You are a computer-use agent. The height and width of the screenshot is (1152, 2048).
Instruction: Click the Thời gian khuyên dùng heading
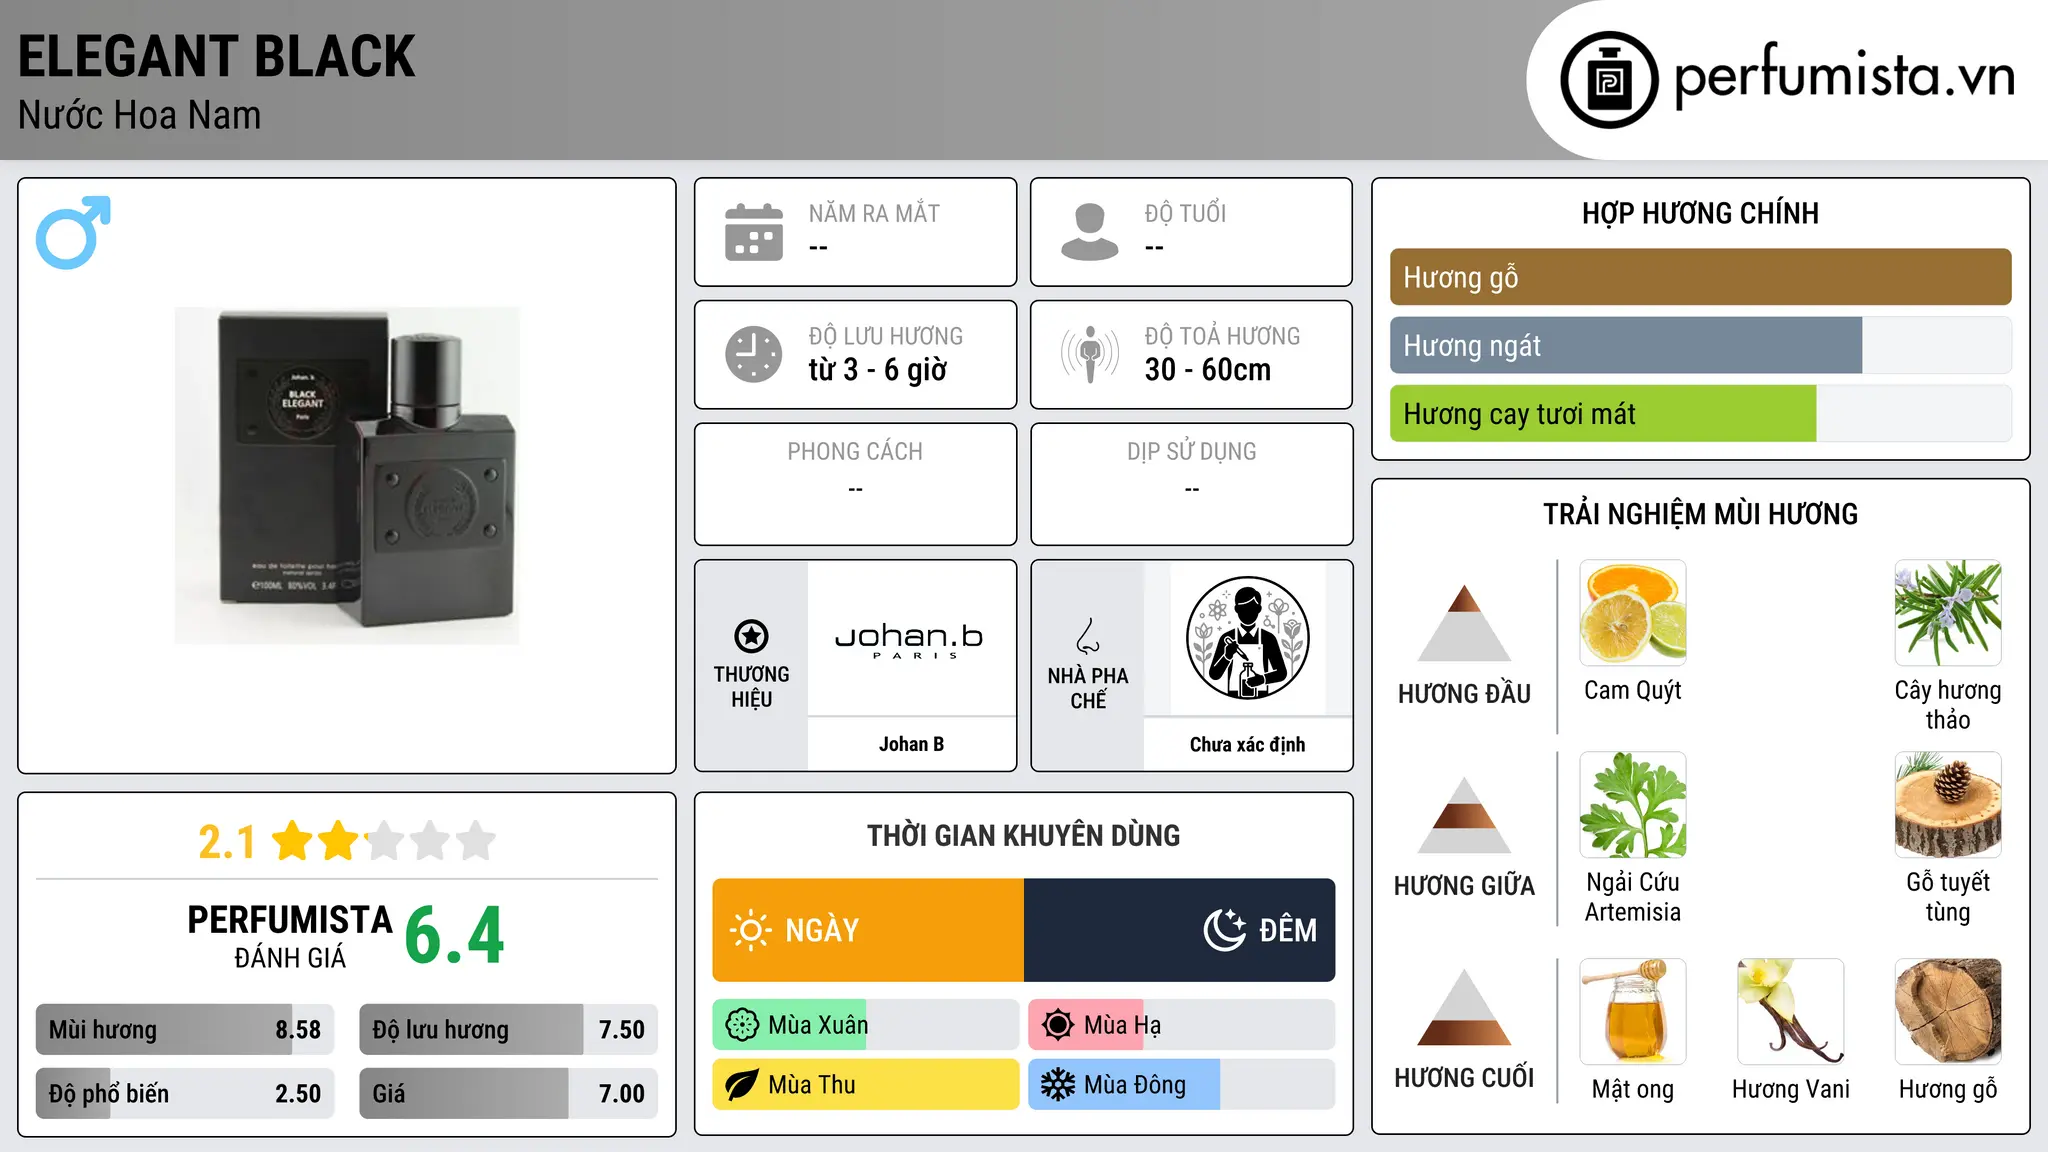tap(1023, 836)
